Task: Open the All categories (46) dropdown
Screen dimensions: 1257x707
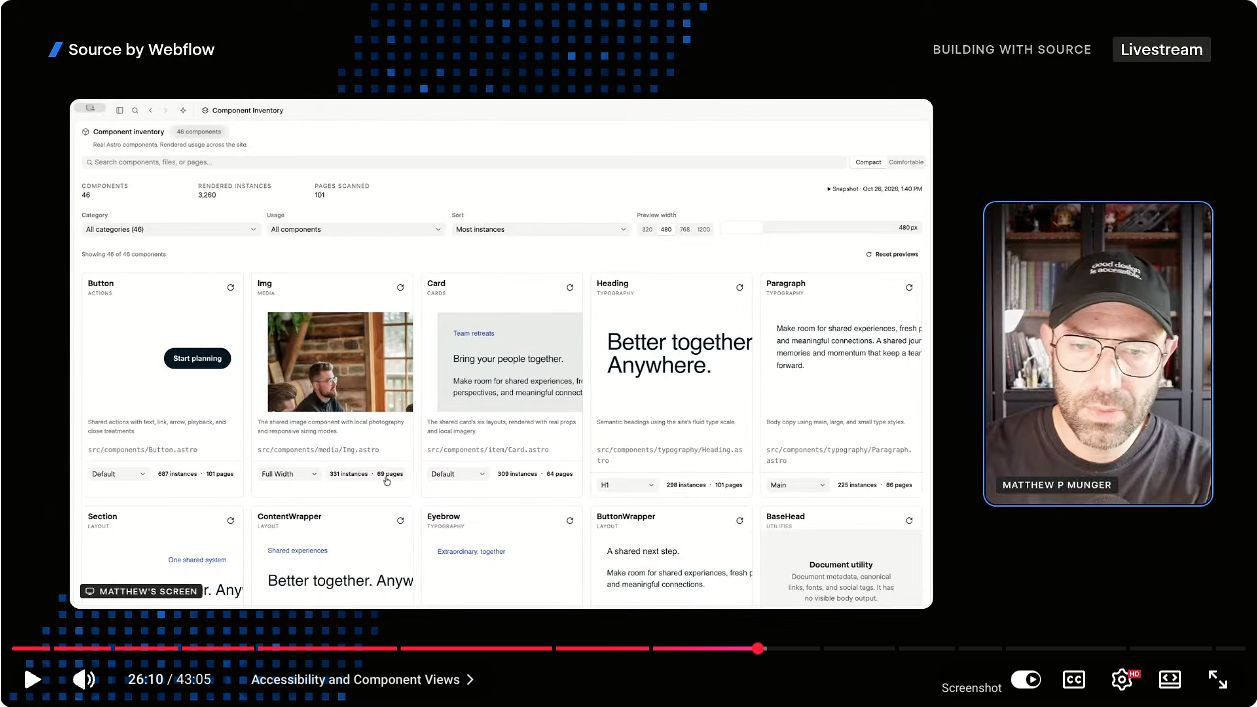Action: [171, 229]
